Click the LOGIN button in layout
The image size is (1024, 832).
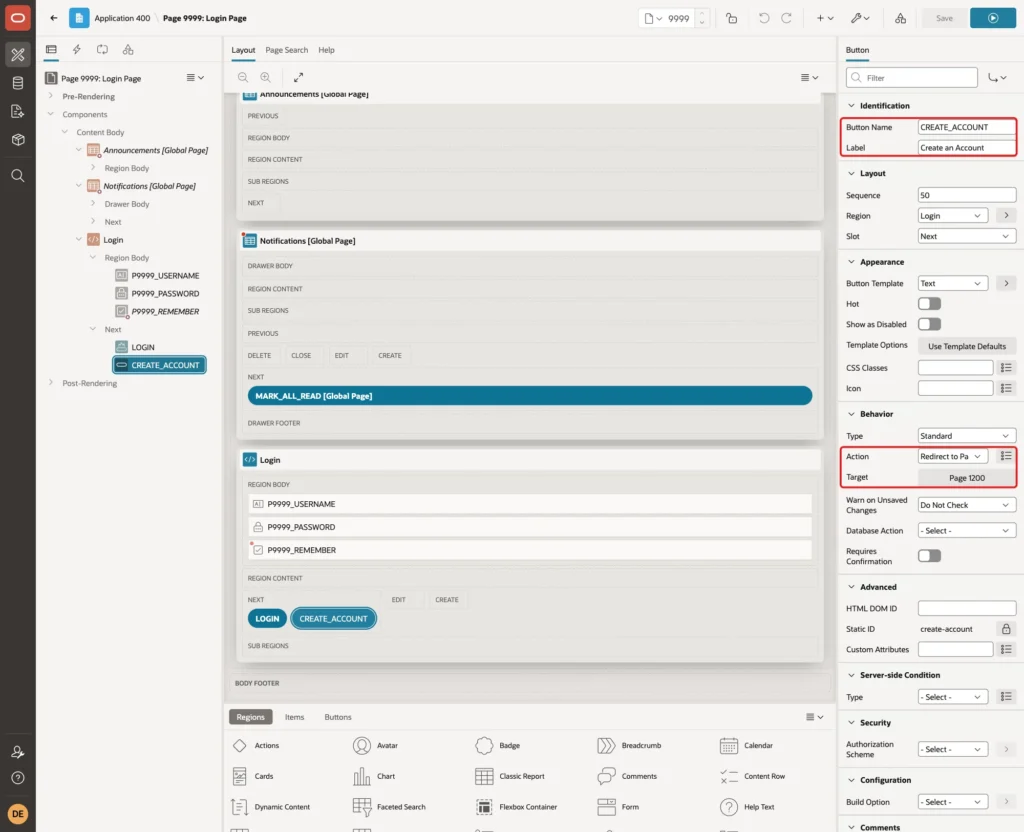click(x=267, y=618)
